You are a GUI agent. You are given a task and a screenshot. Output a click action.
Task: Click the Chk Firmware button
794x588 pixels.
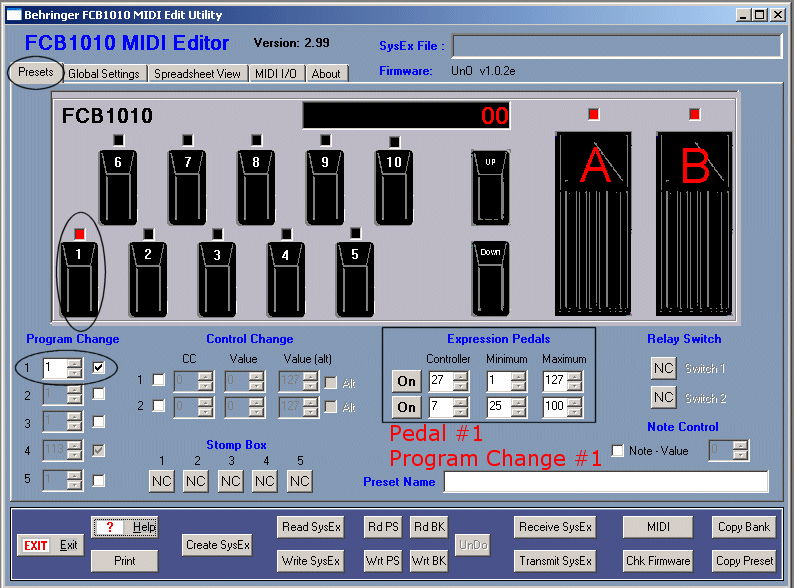point(658,561)
